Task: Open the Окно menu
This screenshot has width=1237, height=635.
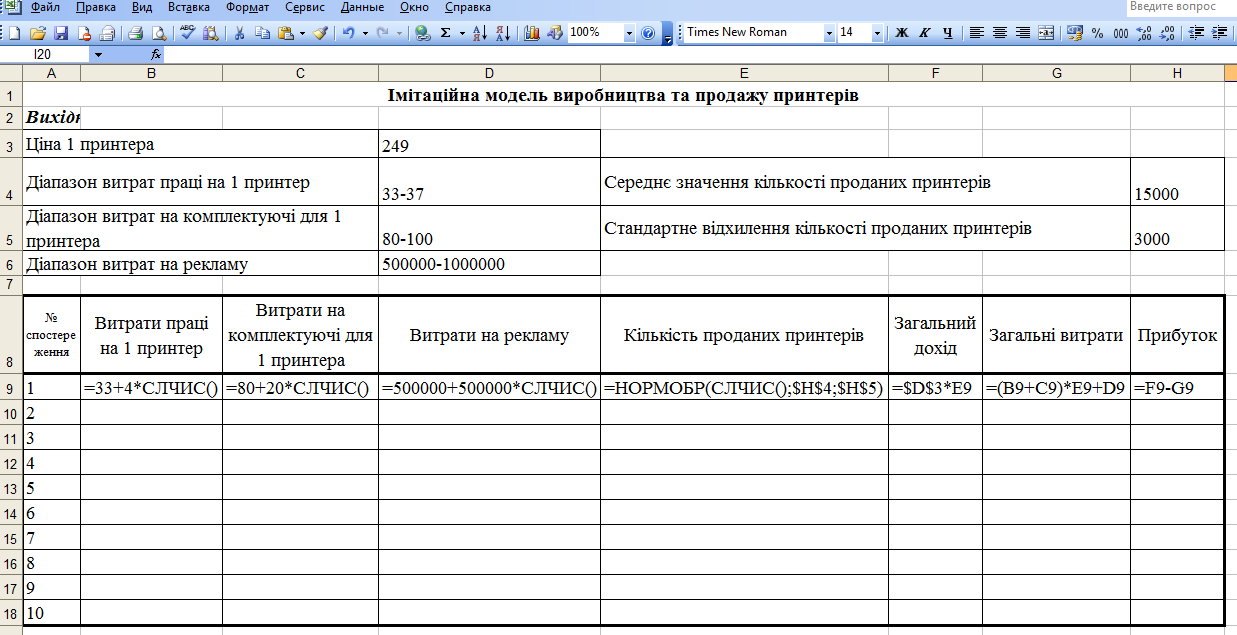Action: 414,7
